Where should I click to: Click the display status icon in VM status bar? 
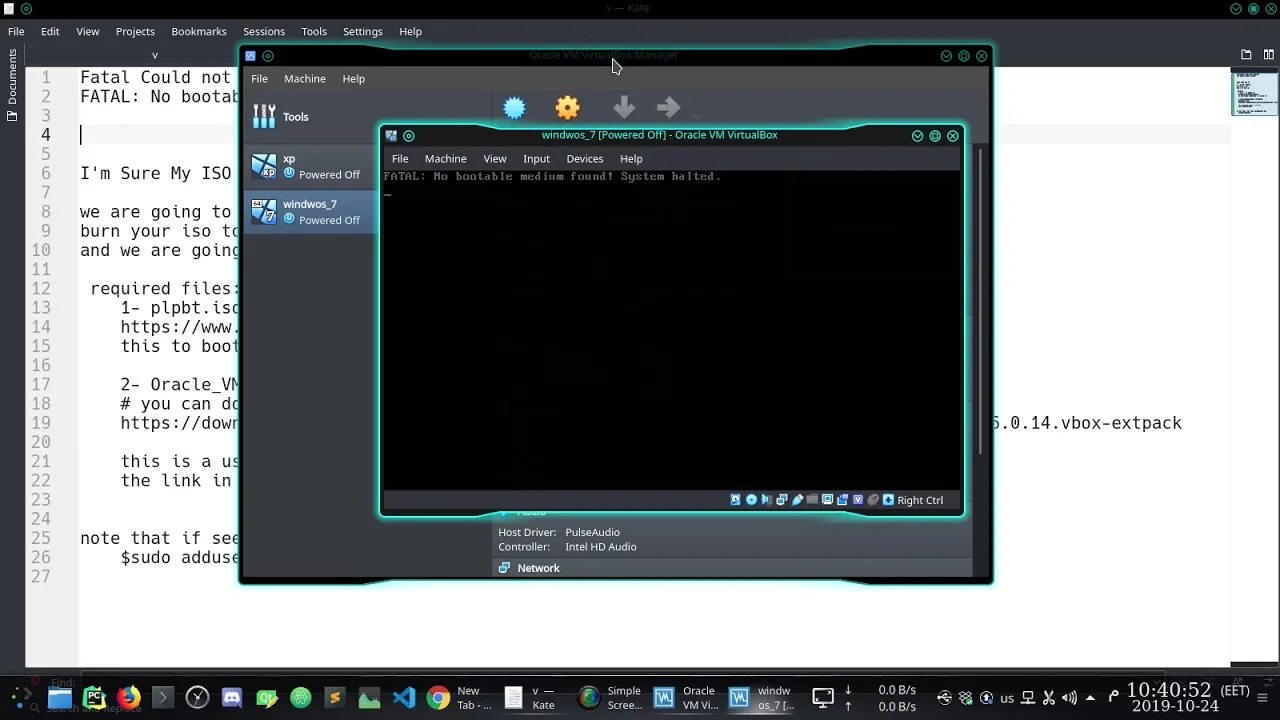click(827, 500)
